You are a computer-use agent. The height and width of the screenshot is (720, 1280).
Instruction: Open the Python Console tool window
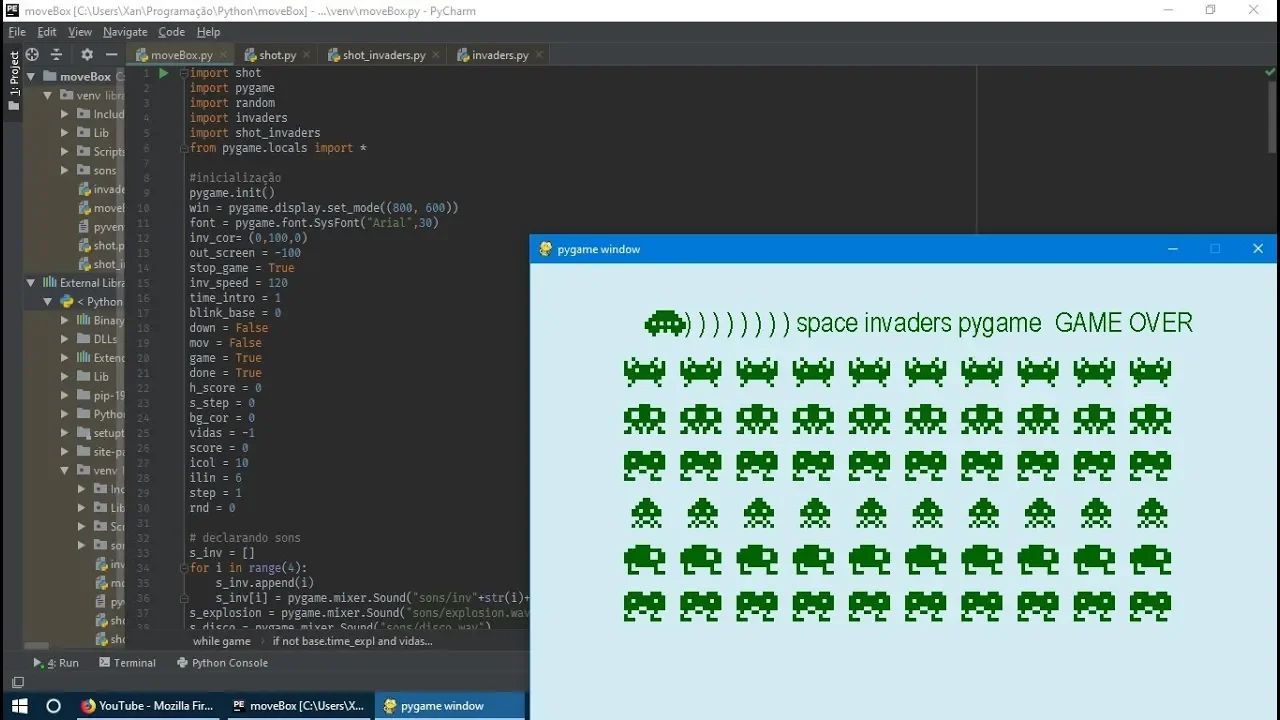[222, 663]
